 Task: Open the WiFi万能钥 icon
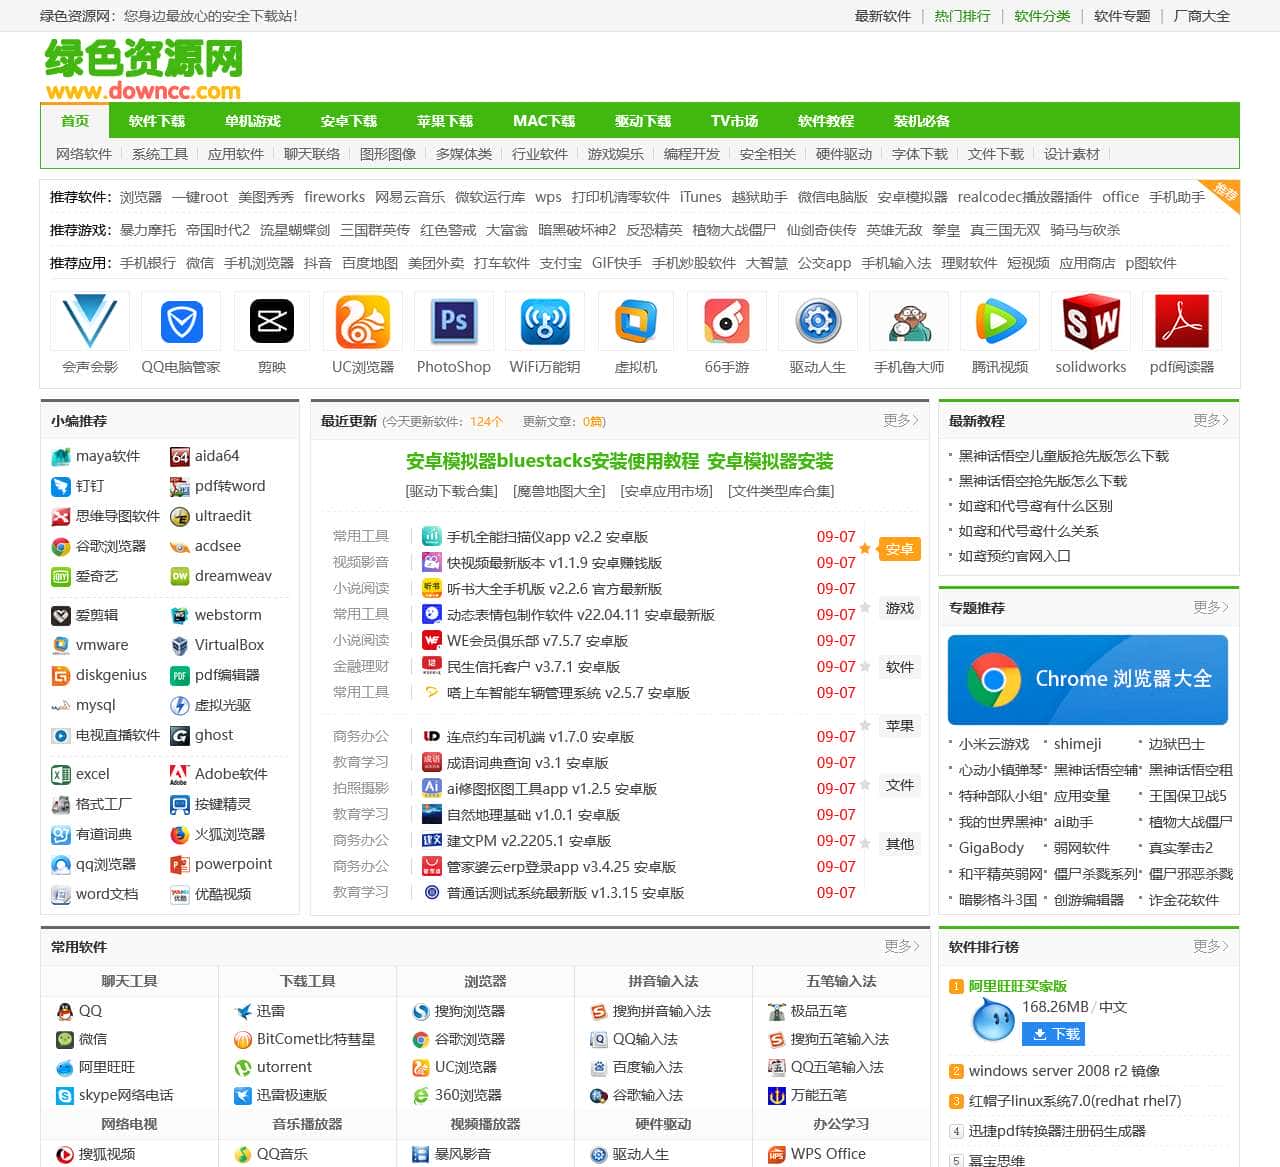coord(545,321)
